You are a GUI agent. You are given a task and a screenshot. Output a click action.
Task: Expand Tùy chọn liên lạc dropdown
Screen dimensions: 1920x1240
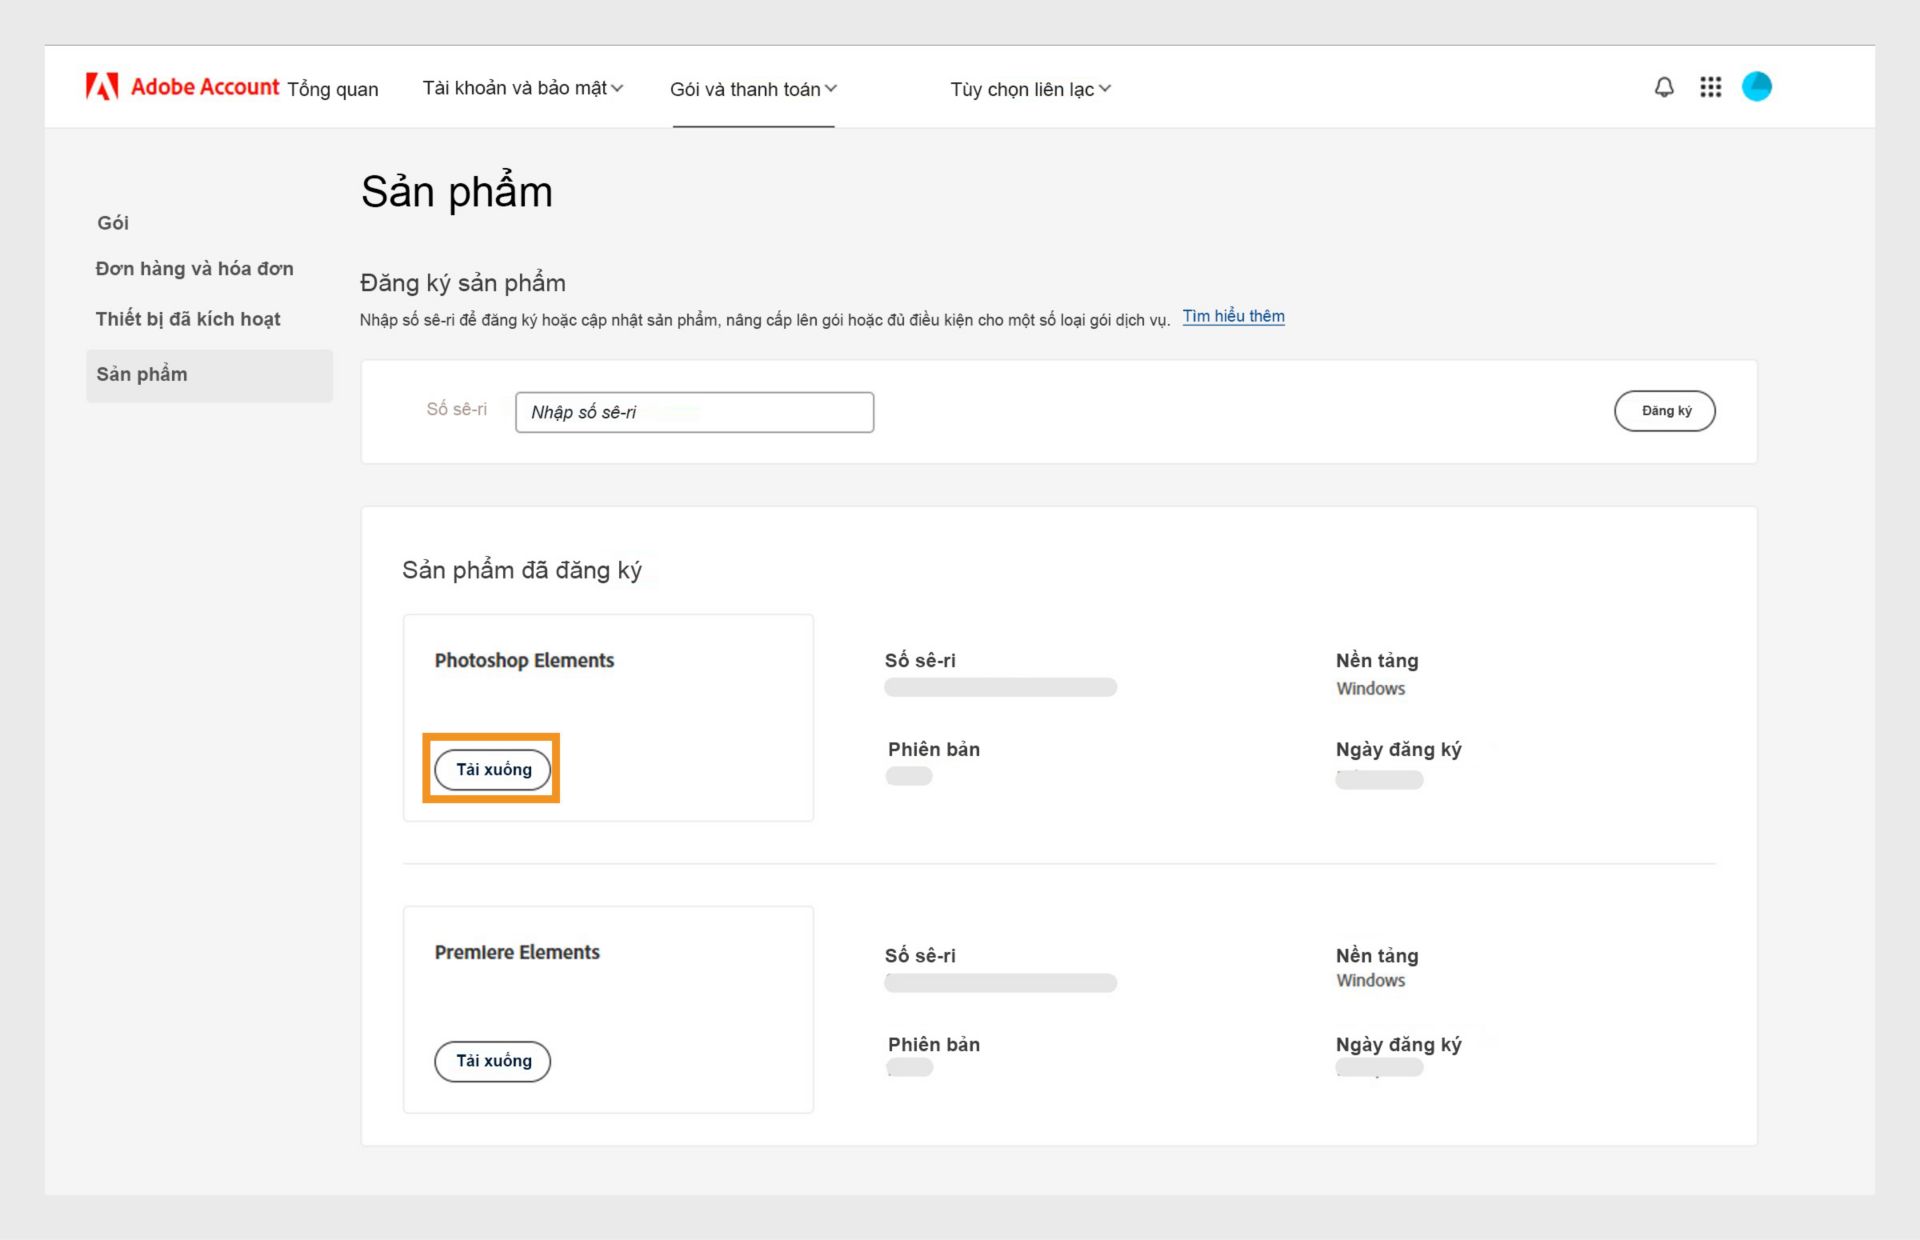point(1030,90)
